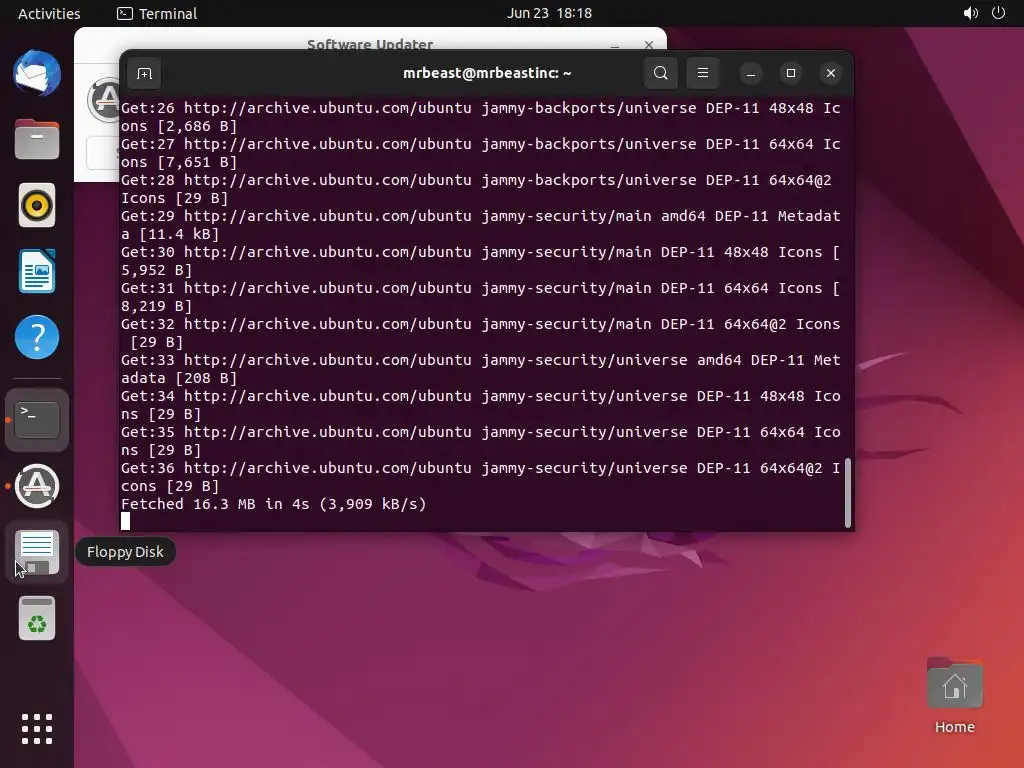Viewport: 1024px width, 768px height.
Task: Open the terminal hamburger menu
Action: pos(703,73)
